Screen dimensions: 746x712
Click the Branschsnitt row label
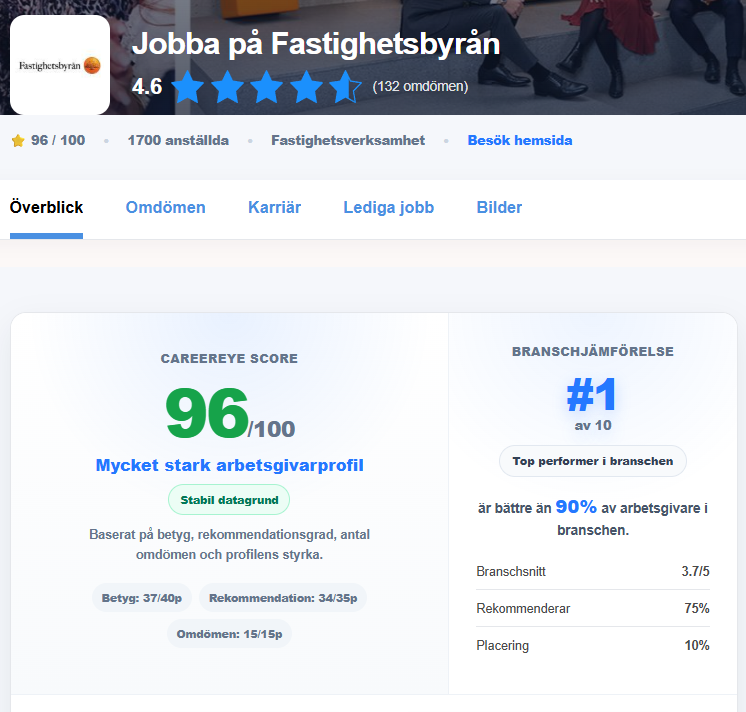(x=511, y=571)
